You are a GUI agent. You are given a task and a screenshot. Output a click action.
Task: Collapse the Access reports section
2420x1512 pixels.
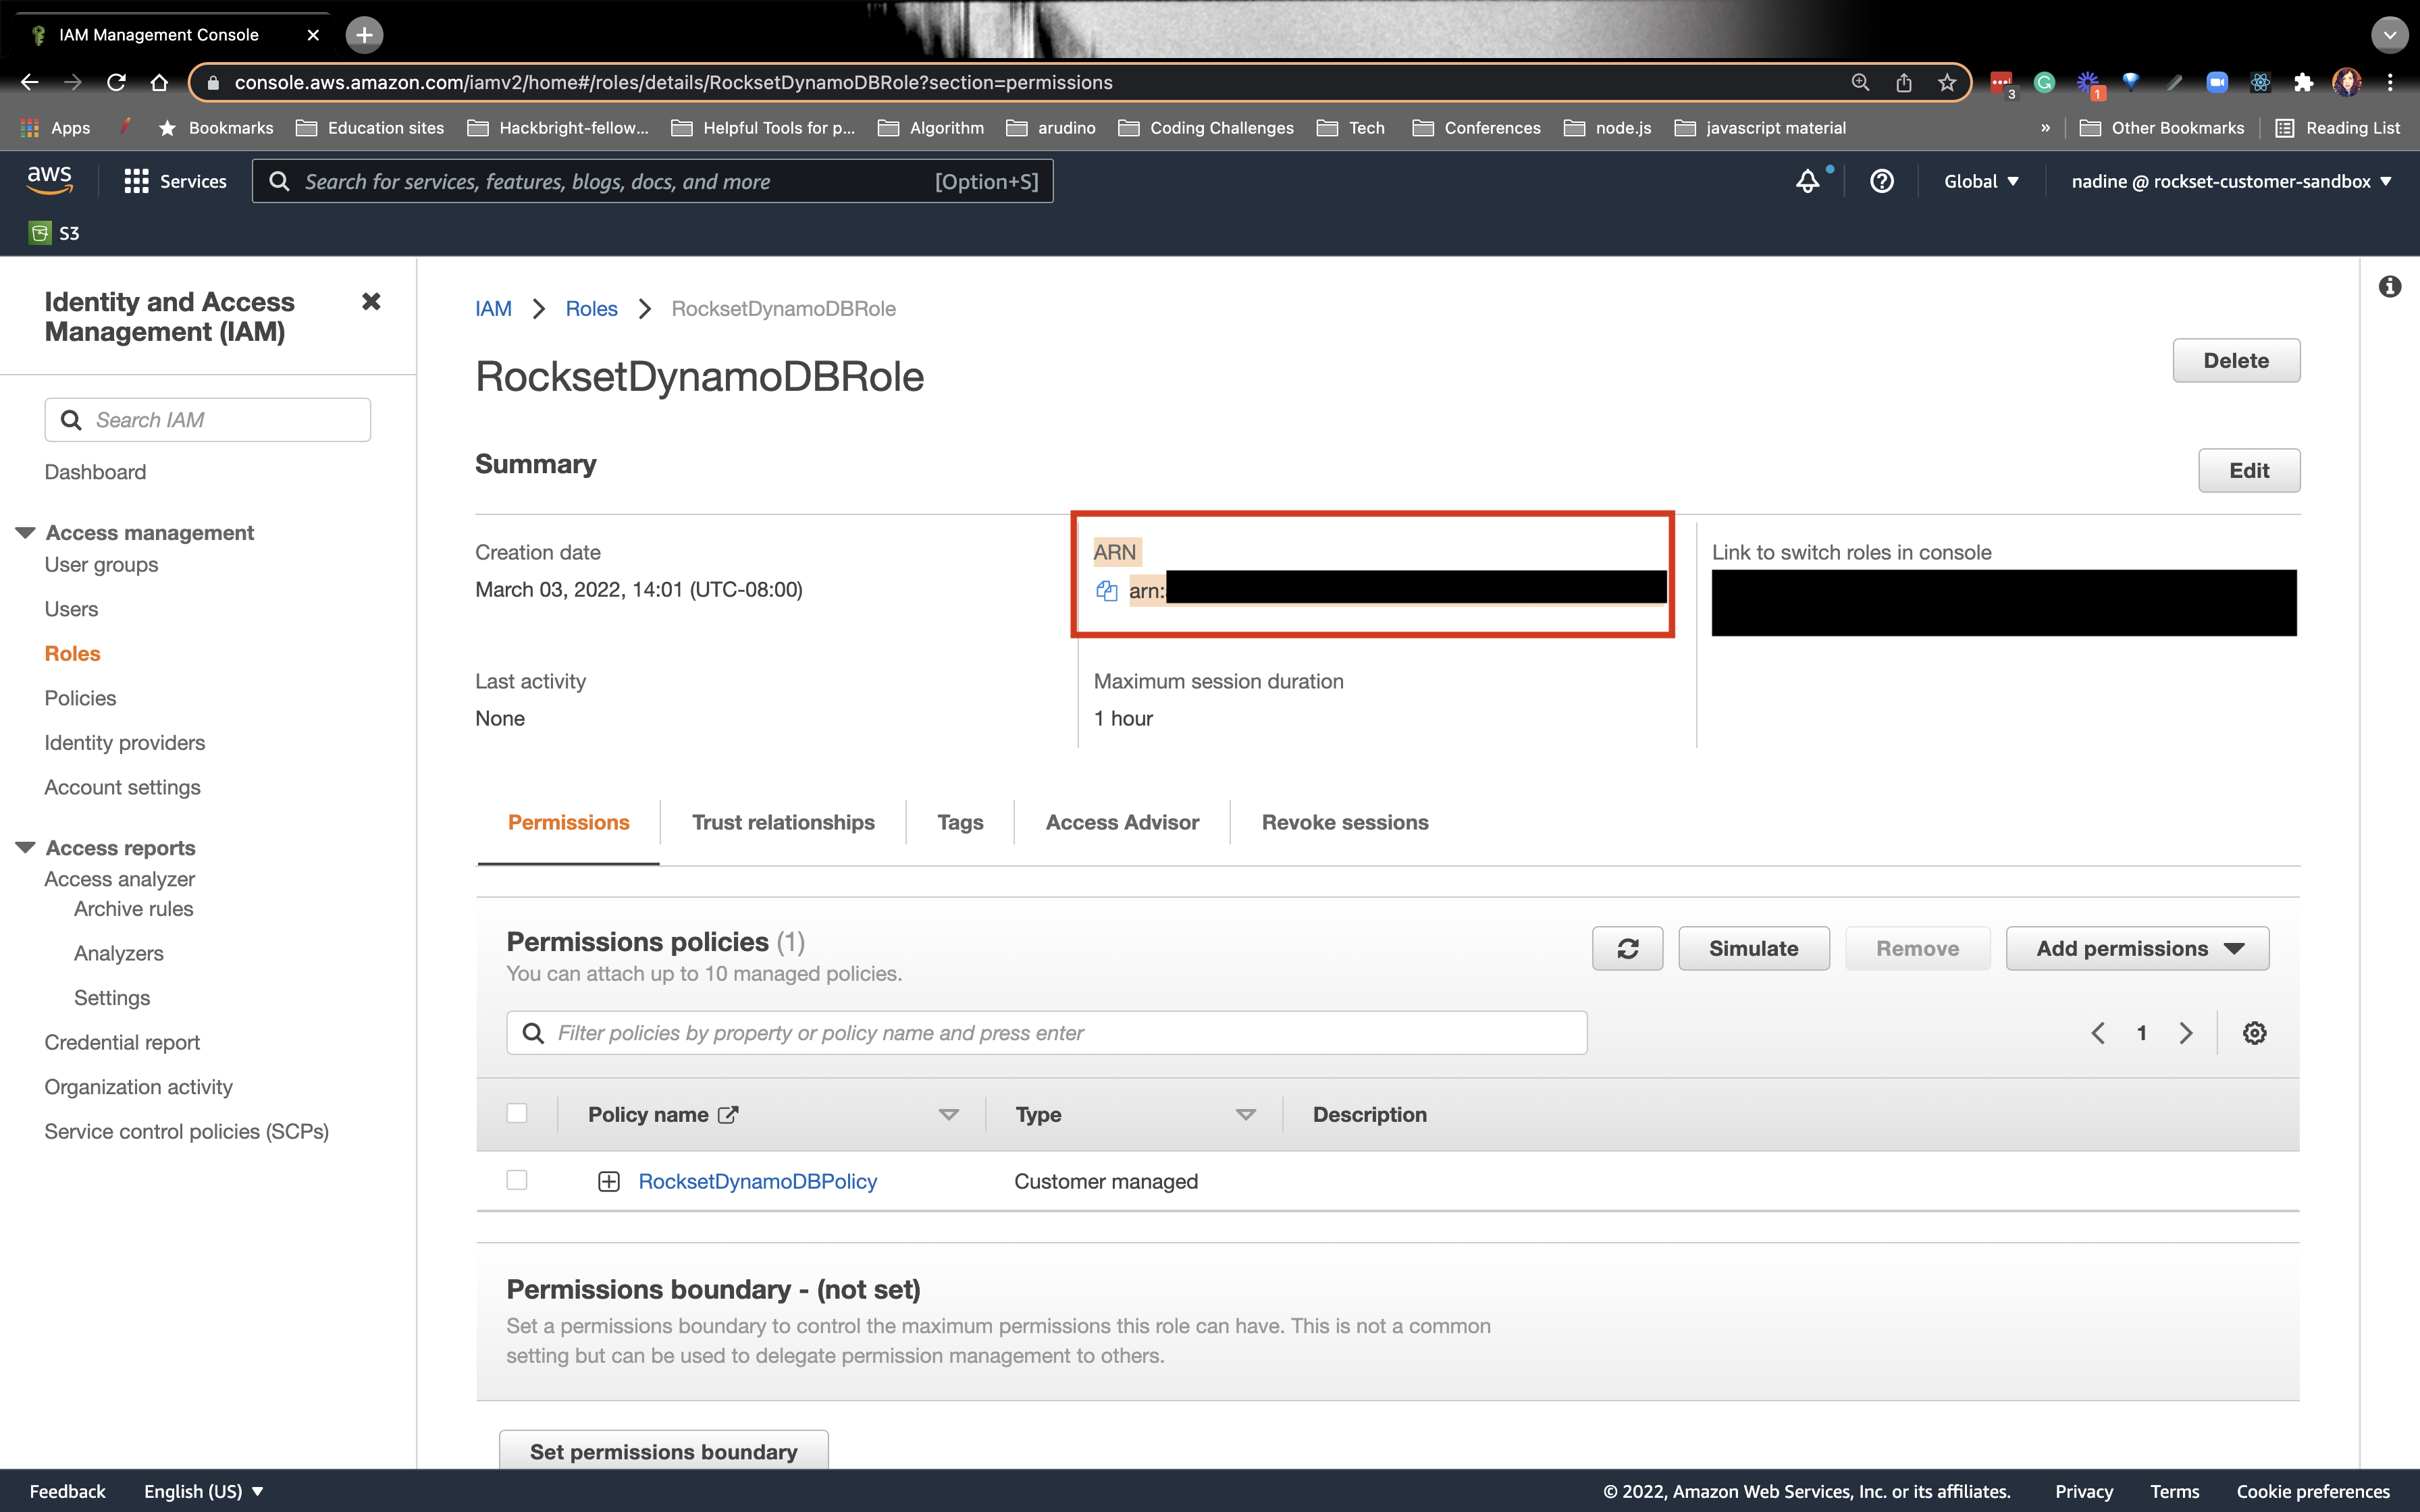(x=26, y=847)
